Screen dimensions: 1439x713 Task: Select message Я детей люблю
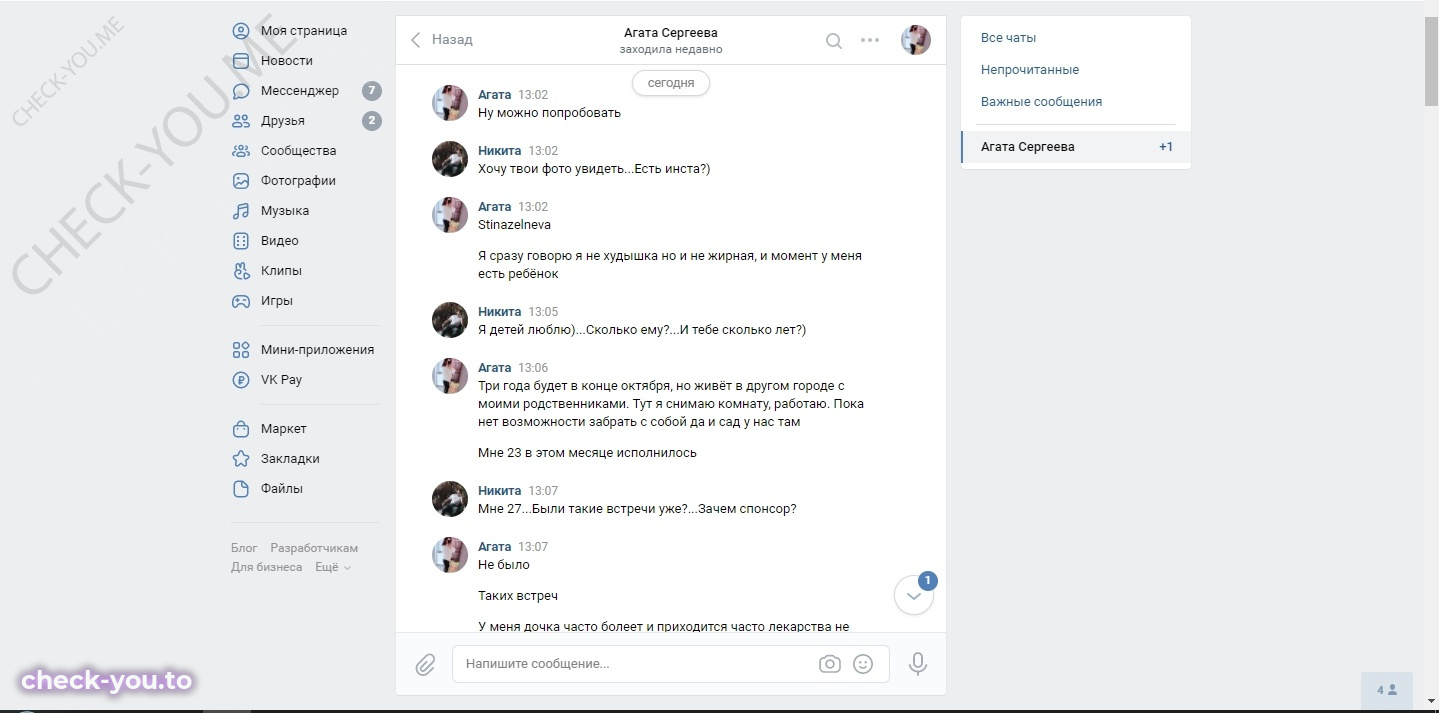[642, 330]
